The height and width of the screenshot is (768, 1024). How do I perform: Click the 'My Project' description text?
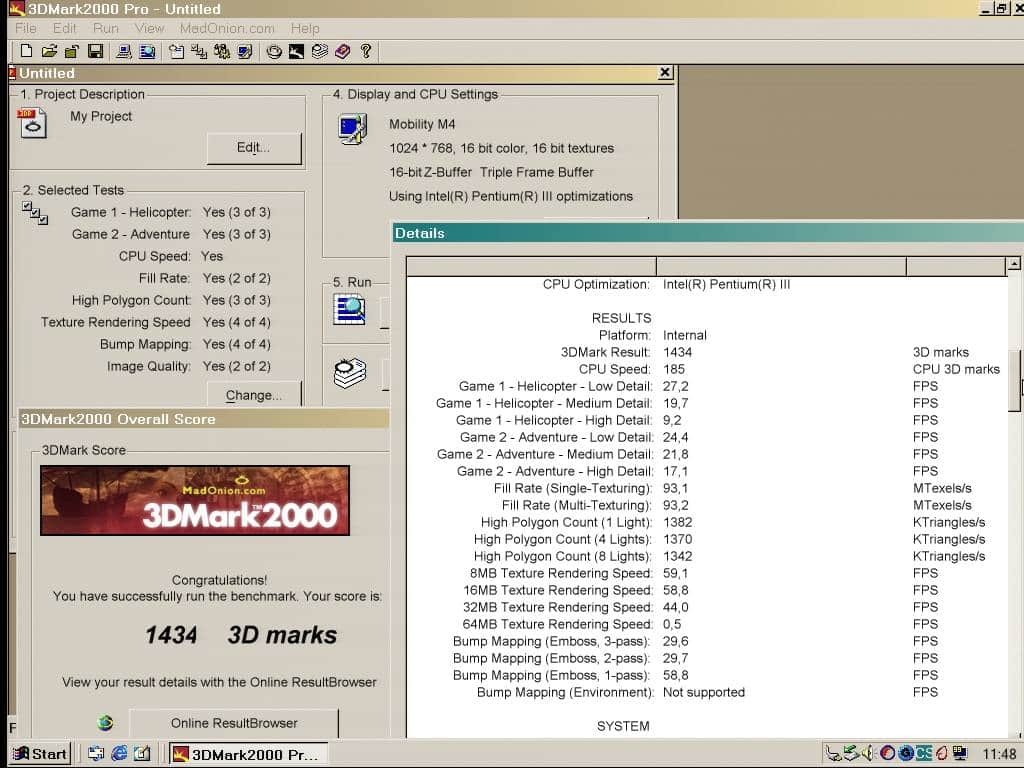coord(101,116)
